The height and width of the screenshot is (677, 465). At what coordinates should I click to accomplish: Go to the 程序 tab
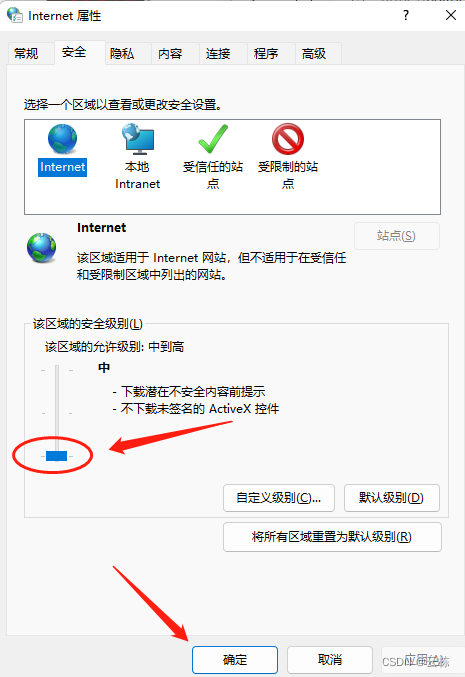(266, 54)
